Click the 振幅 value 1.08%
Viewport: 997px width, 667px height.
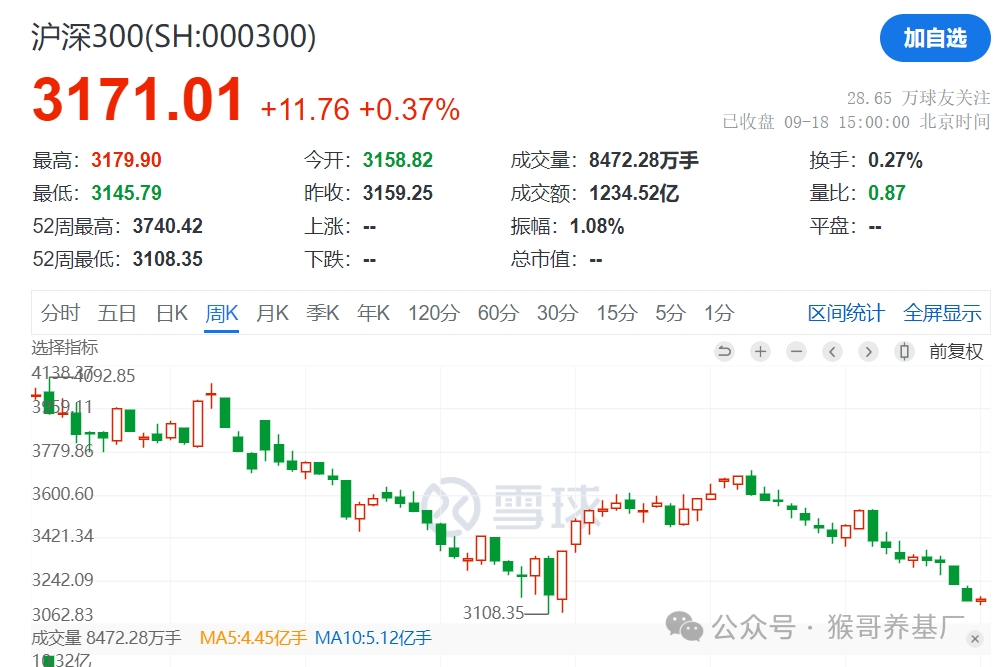(596, 226)
